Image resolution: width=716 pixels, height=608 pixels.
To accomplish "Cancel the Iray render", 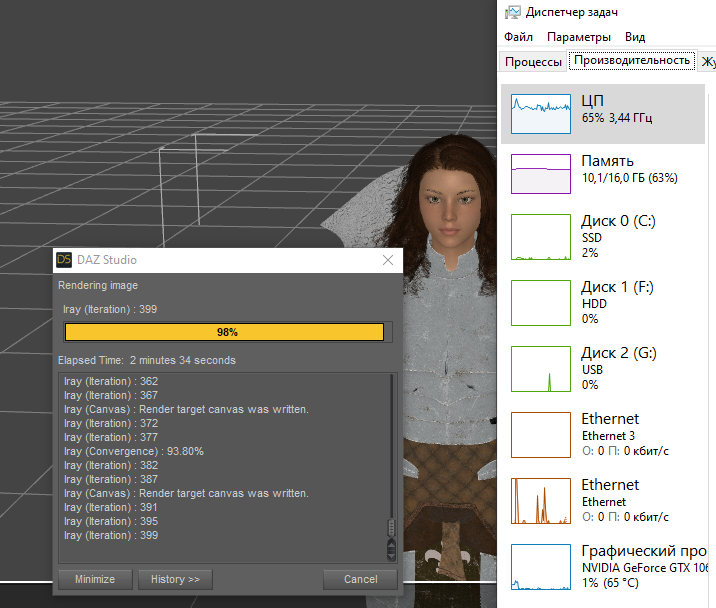I will coord(360,579).
